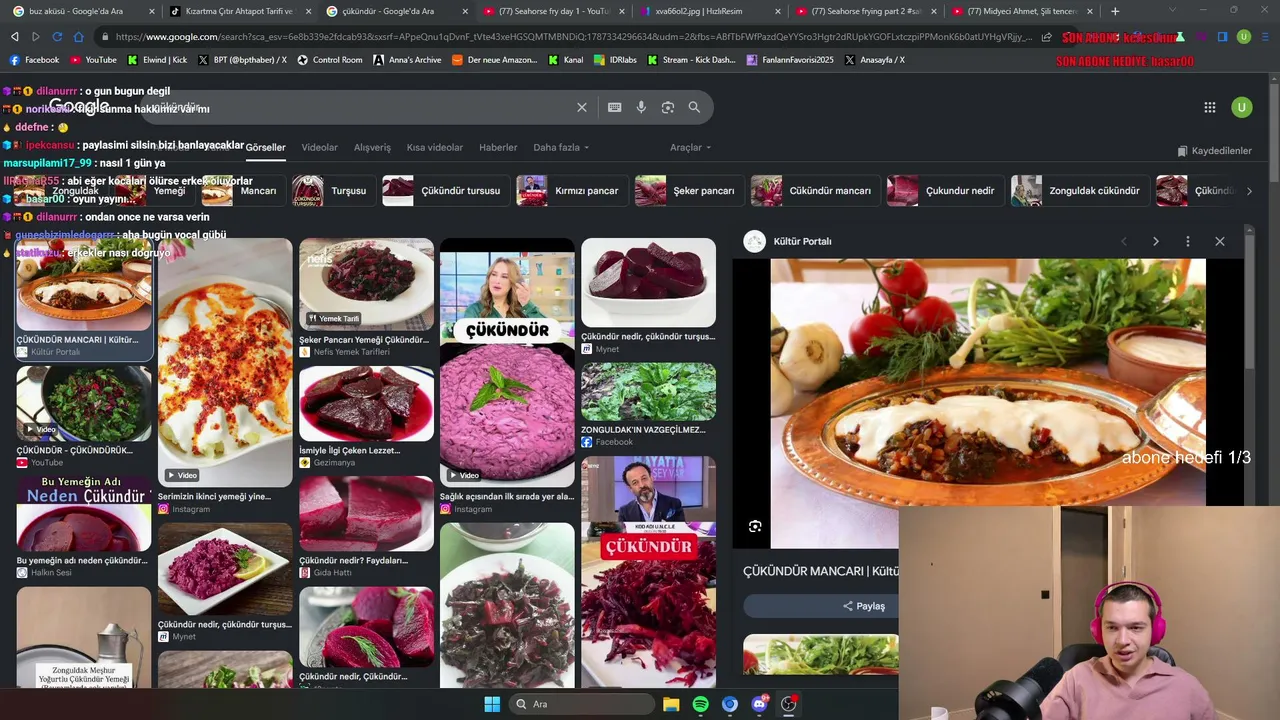Open the IDRlabs bookmark
Image resolution: width=1280 pixels, height=720 pixels.
tap(615, 60)
